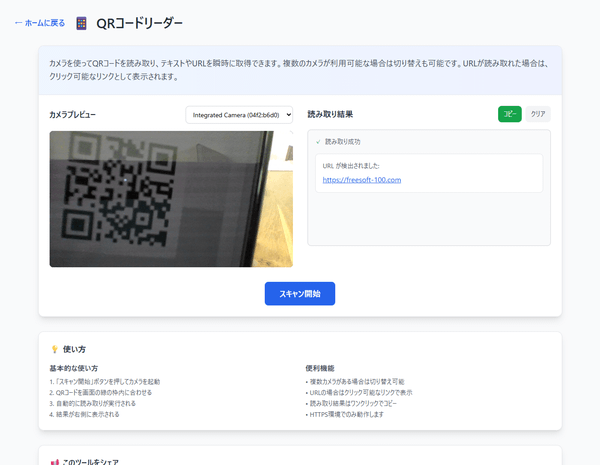Screen dimensions: 600x465
Task: Go back with the ホームに戻る link
Action: pyautogui.click(x=39, y=22)
